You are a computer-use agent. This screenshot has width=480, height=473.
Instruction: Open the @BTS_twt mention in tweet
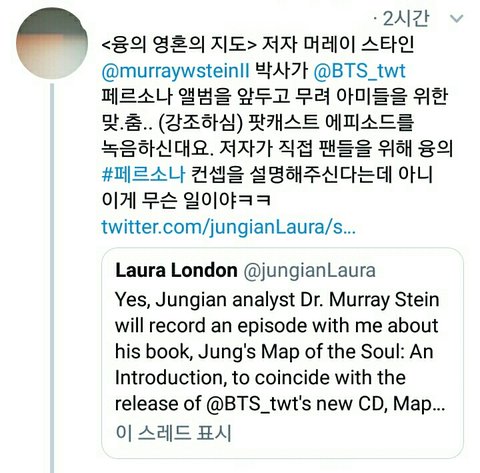tap(359, 71)
